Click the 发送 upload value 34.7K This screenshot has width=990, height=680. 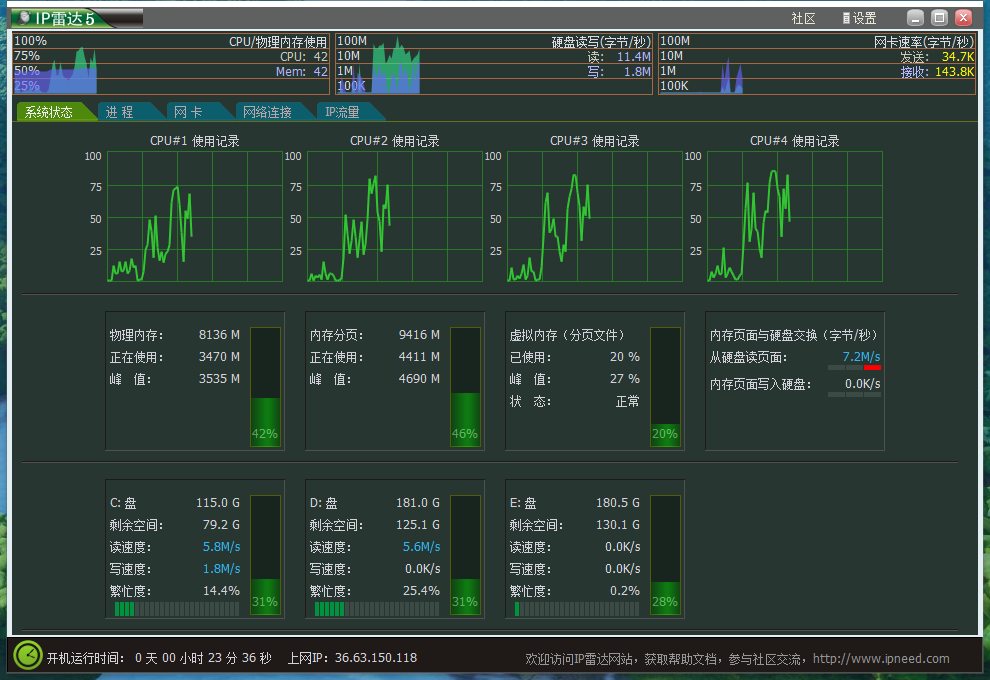957,57
